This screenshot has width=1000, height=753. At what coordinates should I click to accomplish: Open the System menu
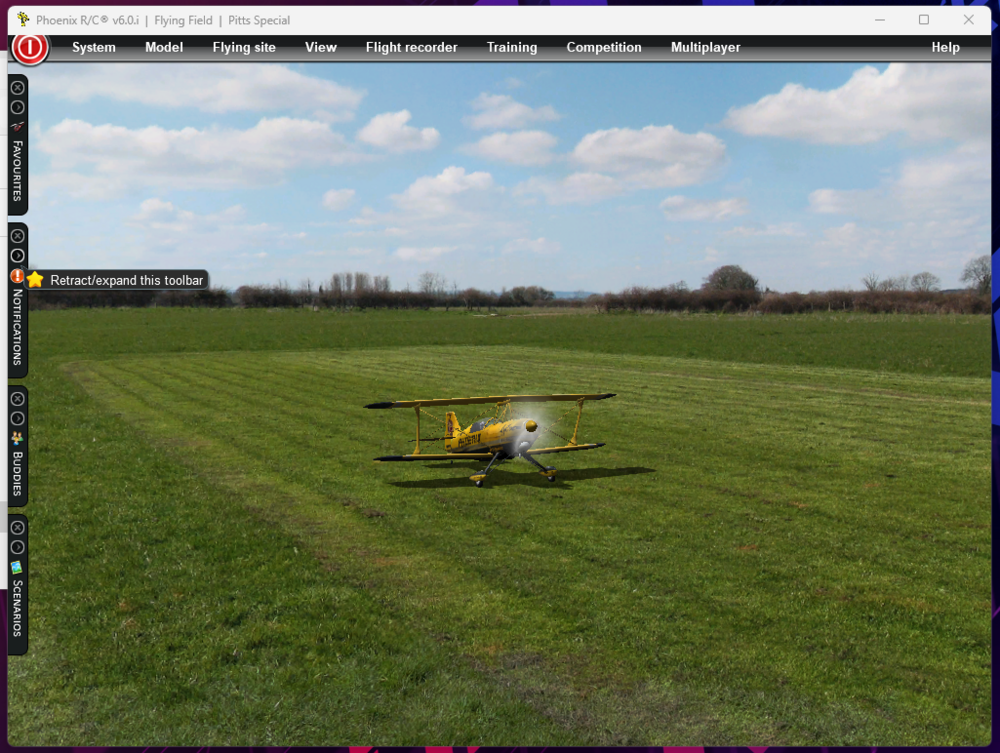coord(94,47)
